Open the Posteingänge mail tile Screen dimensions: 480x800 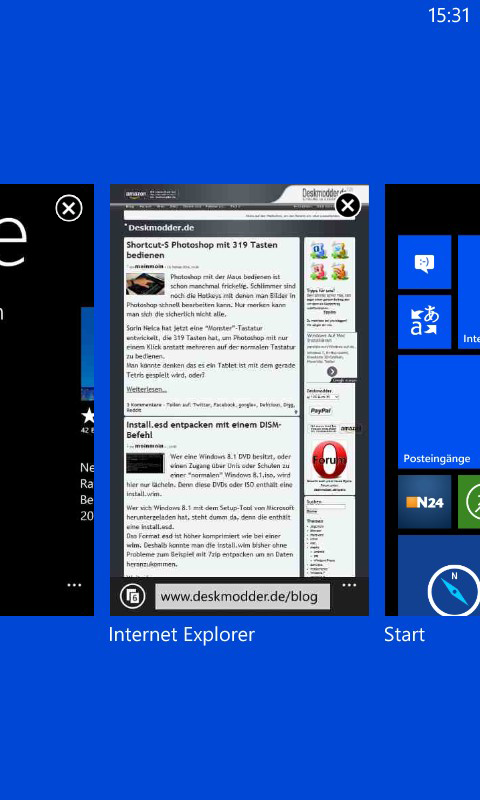point(439,412)
